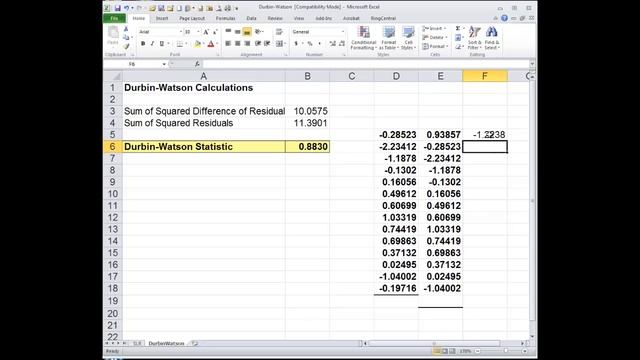640x360 pixels.
Task: Click the Paste button
Action: tap(113, 36)
